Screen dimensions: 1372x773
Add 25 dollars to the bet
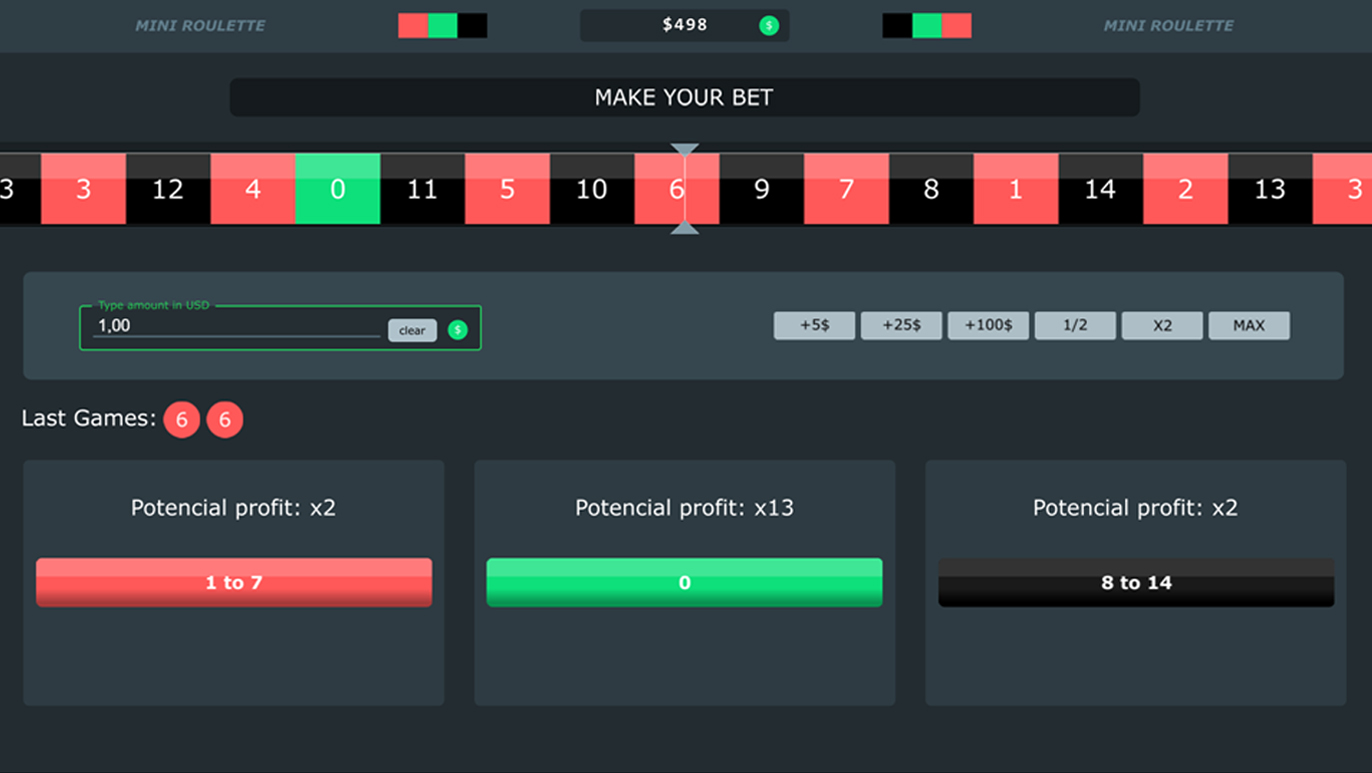click(901, 325)
